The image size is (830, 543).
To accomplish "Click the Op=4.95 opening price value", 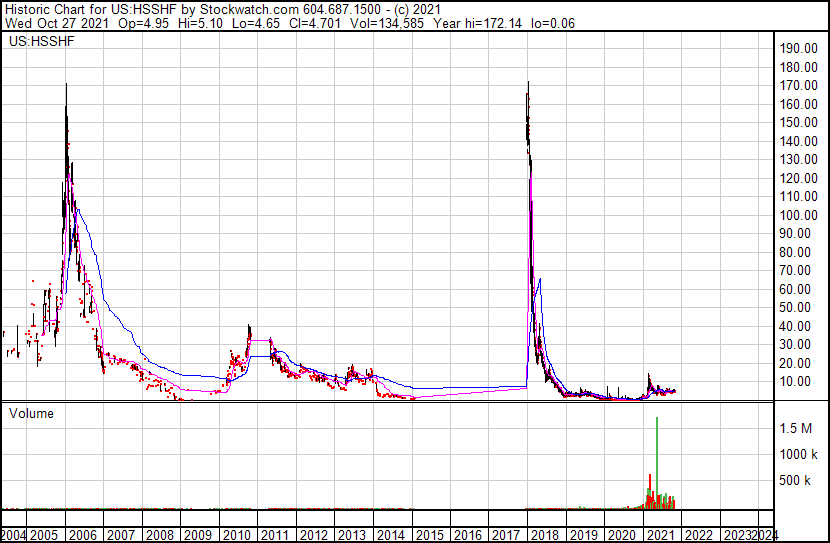I will point(143,23).
